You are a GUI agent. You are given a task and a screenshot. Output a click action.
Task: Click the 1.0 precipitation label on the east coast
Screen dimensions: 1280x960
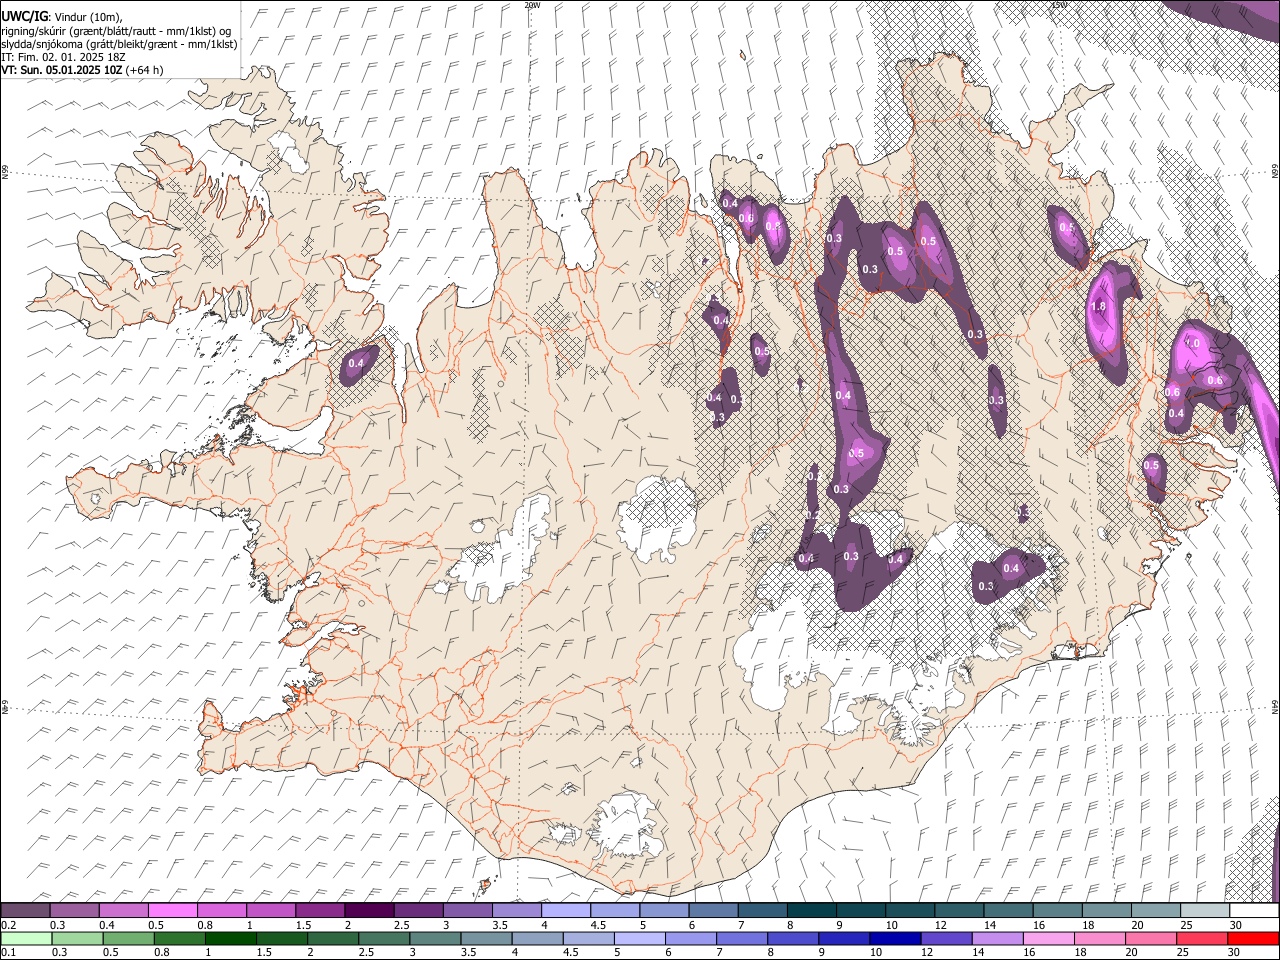tap(1192, 343)
